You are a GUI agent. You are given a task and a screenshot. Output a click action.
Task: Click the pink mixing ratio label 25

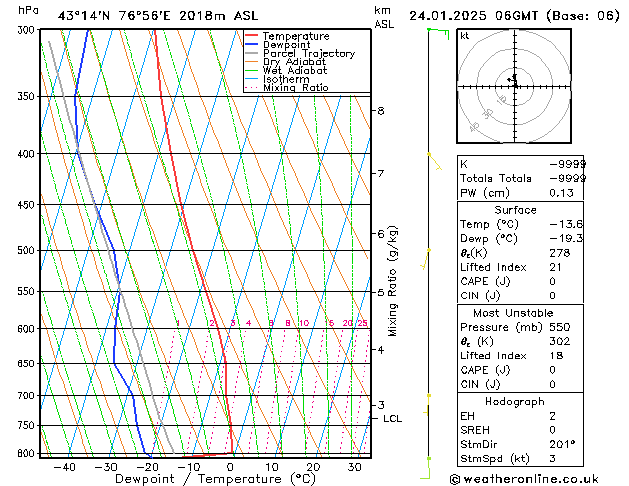(x=362, y=323)
